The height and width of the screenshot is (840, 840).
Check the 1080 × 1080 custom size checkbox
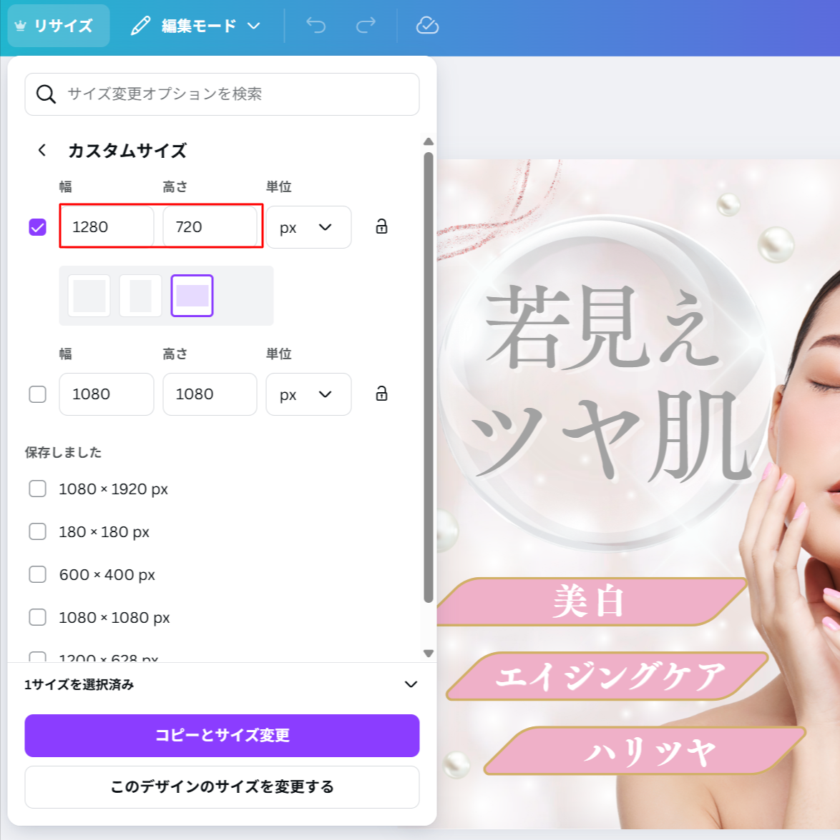pos(38,394)
